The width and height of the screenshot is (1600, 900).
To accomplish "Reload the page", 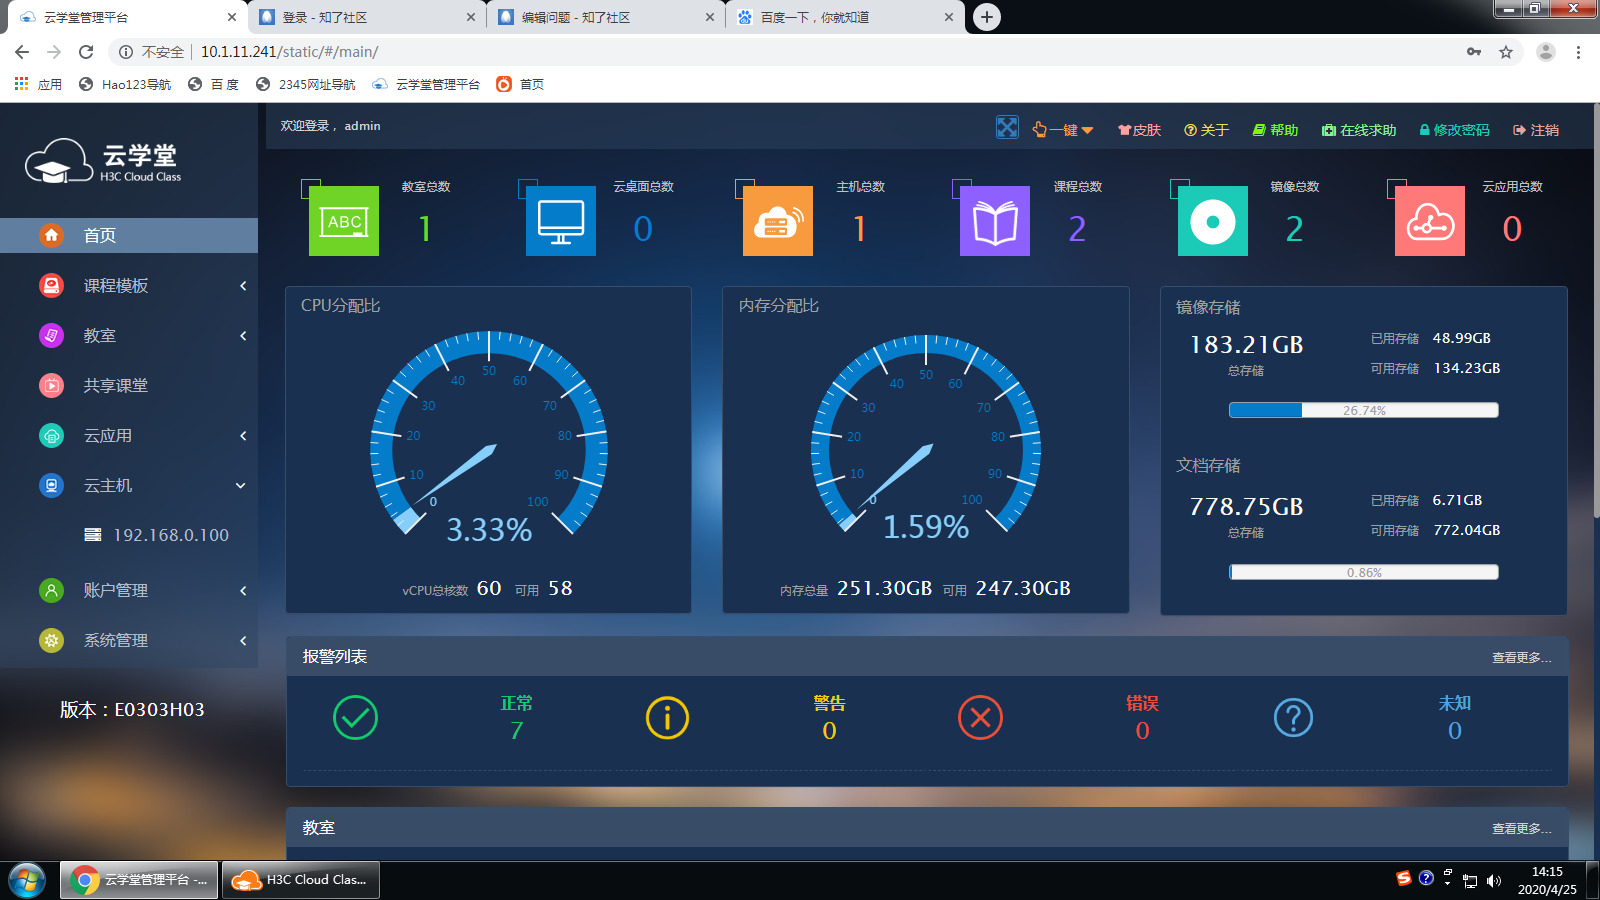I will [x=86, y=52].
